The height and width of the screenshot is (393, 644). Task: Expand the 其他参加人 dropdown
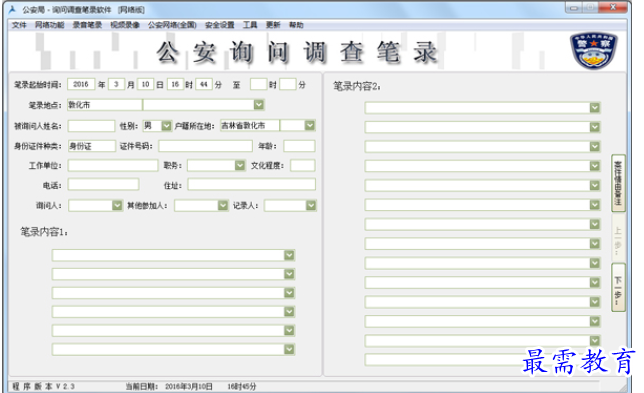223,205
